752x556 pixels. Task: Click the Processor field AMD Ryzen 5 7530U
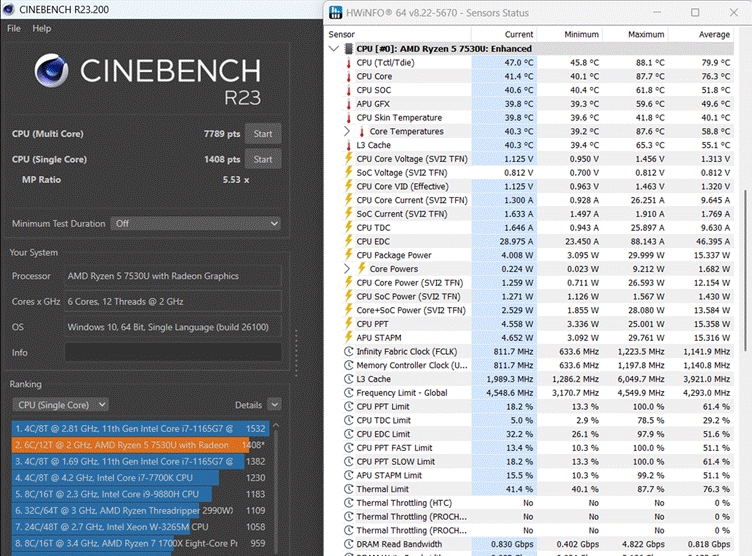(x=173, y=276)
